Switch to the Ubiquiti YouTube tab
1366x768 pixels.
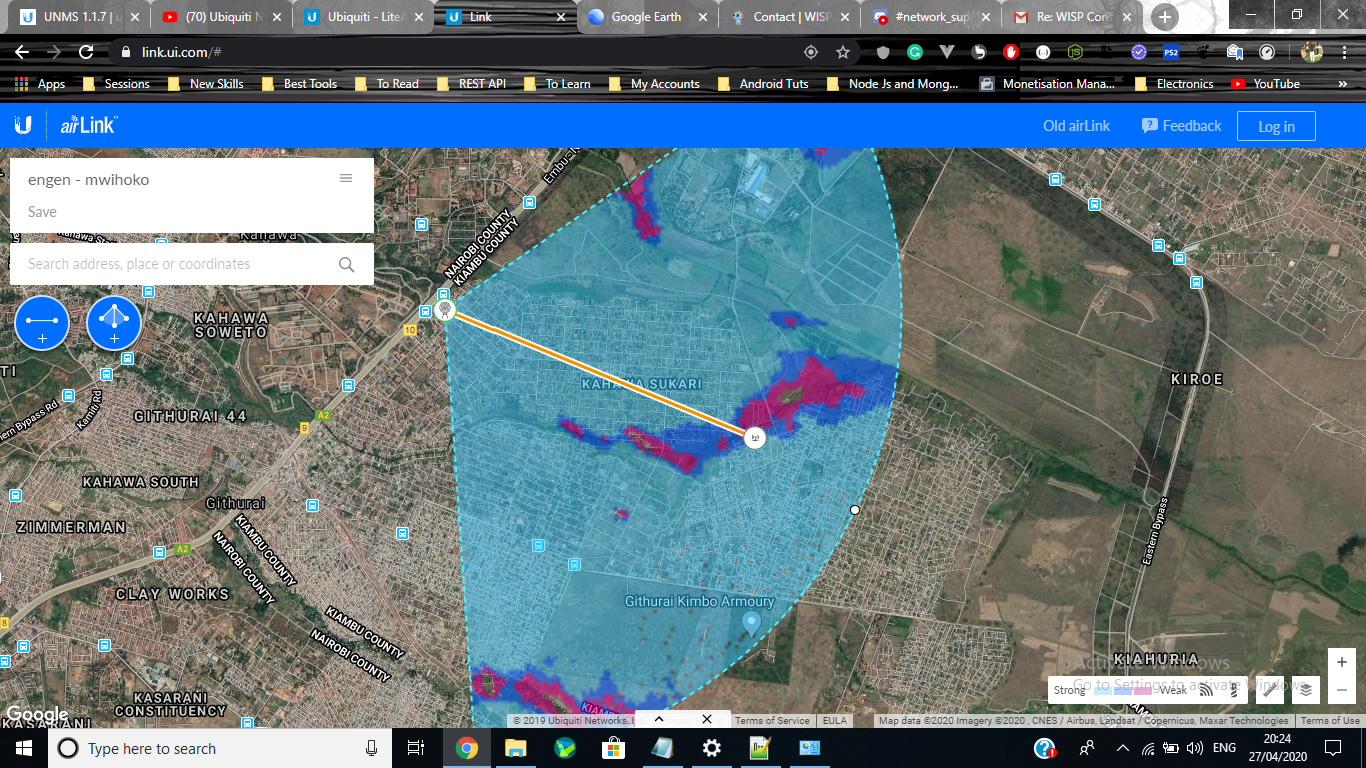click(222, 16)
